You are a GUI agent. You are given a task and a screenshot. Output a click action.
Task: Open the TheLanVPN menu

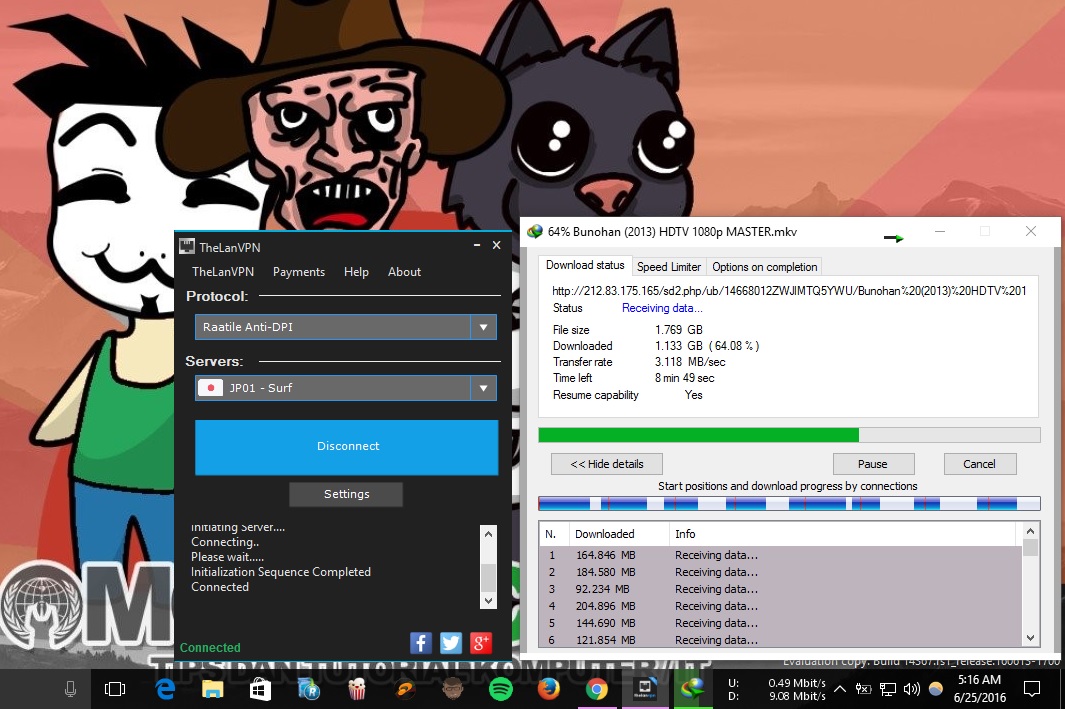tap(223, 272)
